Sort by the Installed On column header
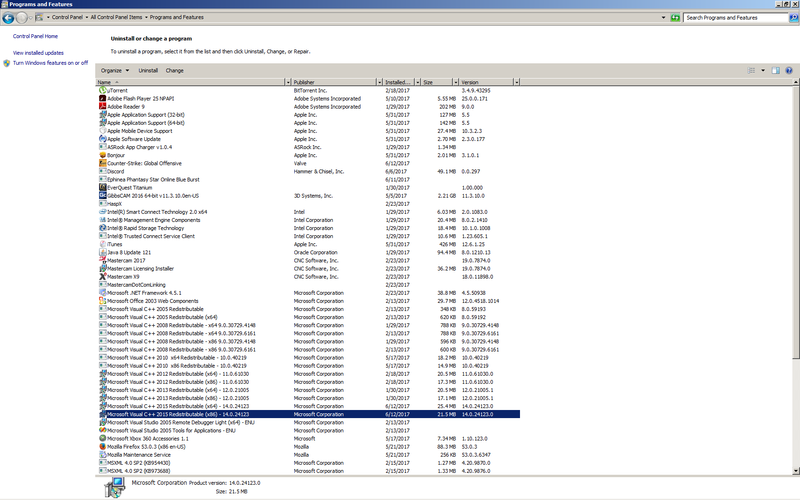Screen dimensions: 800x500 [x=398, y=82]
